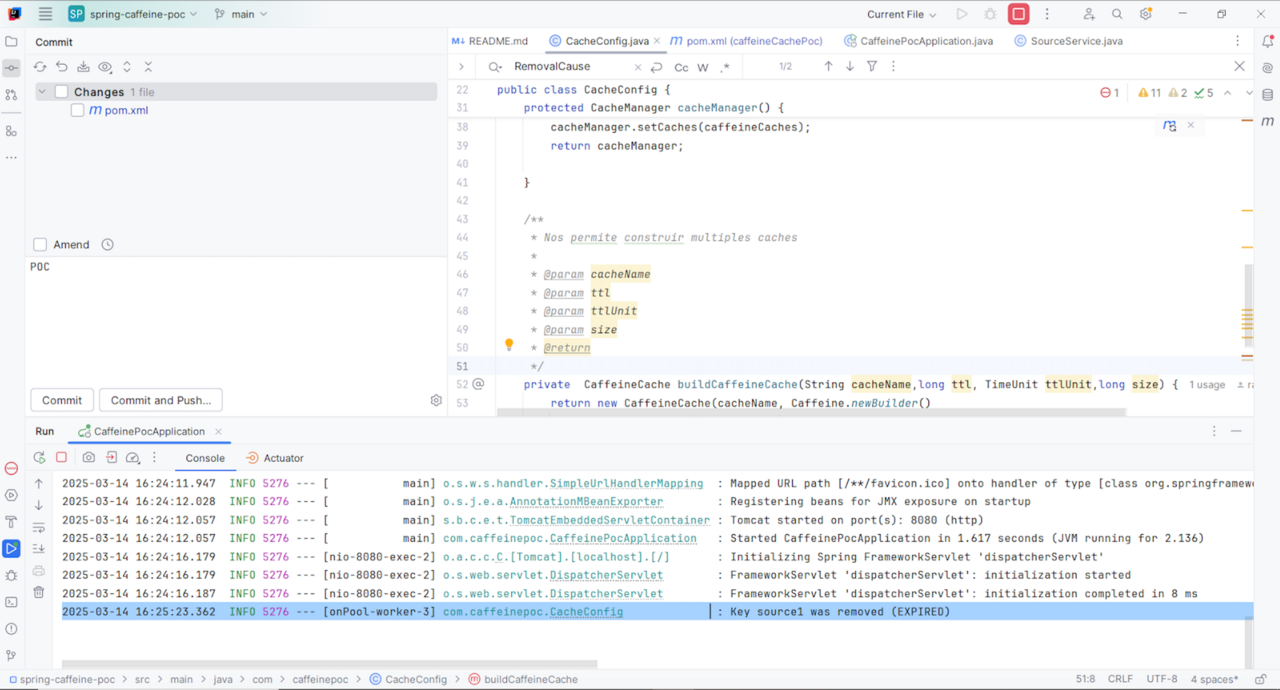Open the Terminal tool window
This screenshot has height=690, width=1280.
pyautogui.click(x=11, y=602)
